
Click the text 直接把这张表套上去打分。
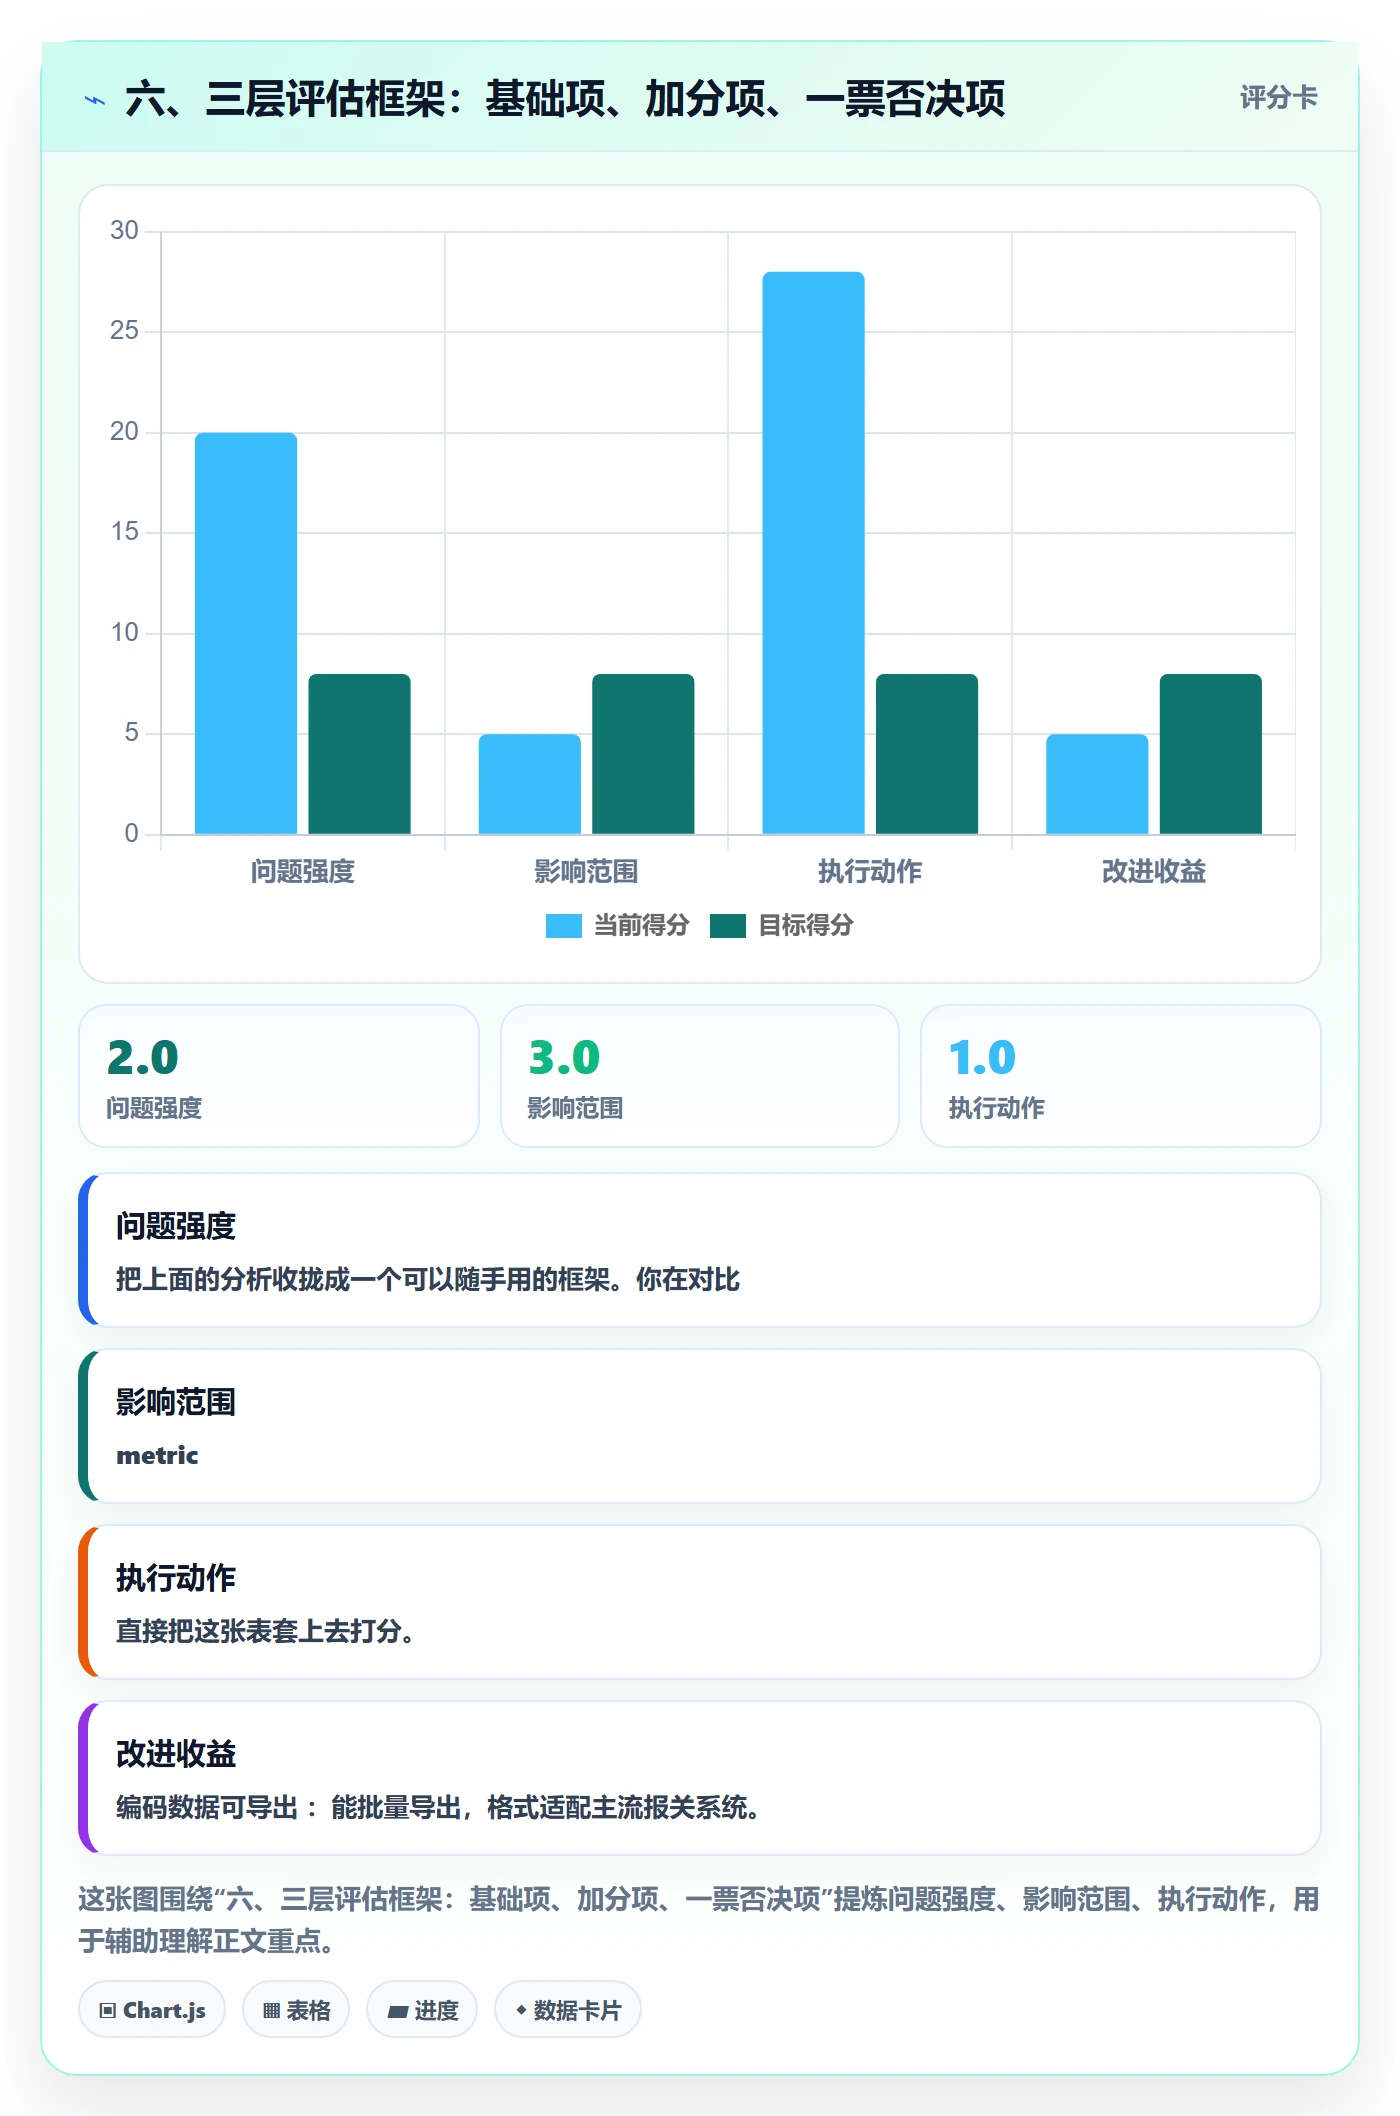coord(265,1632)
